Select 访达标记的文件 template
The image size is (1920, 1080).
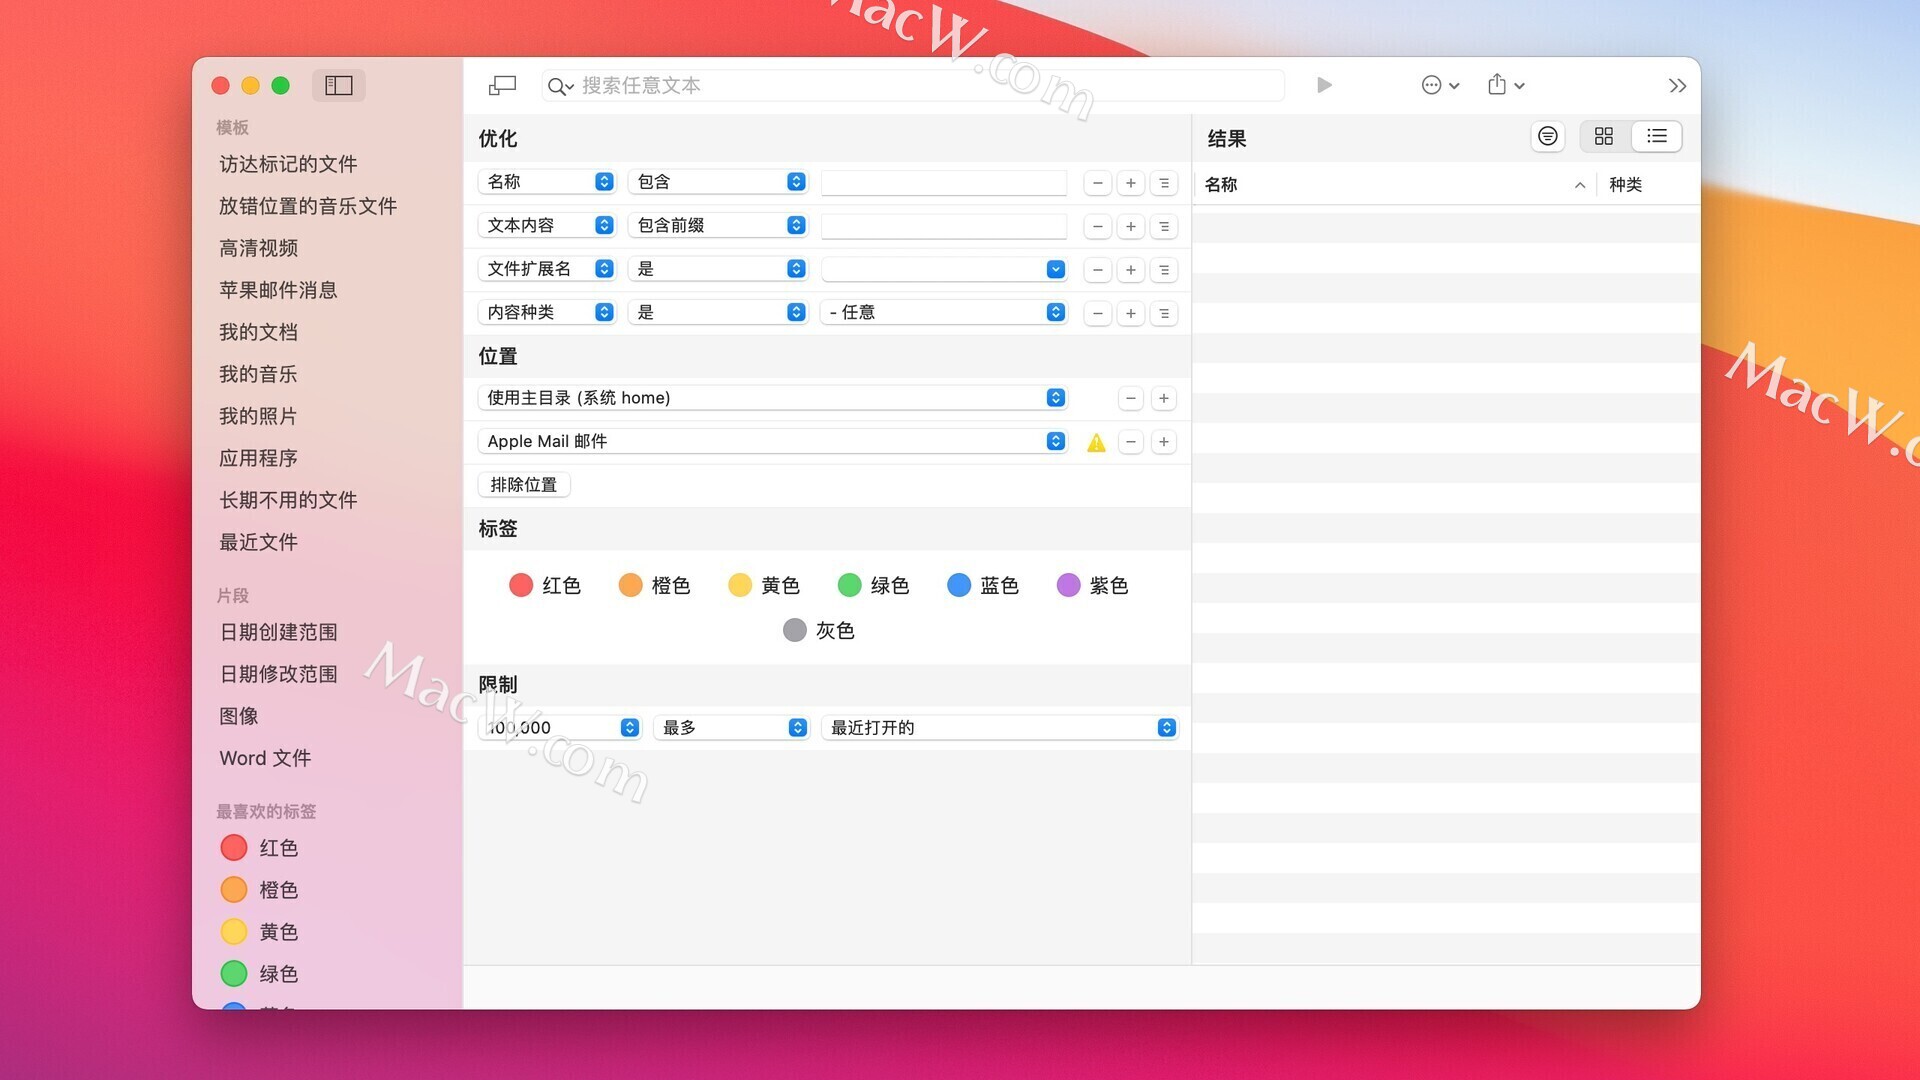pyautogui.click(x=288, y=164)
